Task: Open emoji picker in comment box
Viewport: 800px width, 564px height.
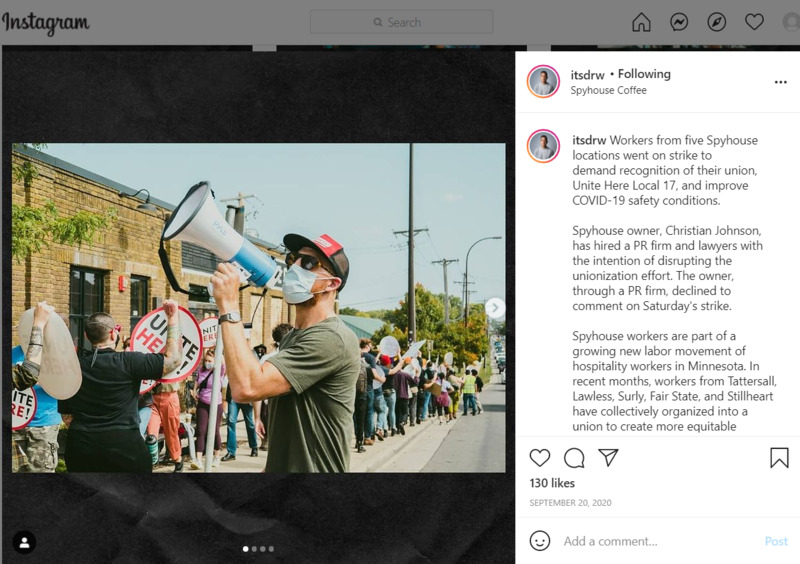Action: point(540,541)
